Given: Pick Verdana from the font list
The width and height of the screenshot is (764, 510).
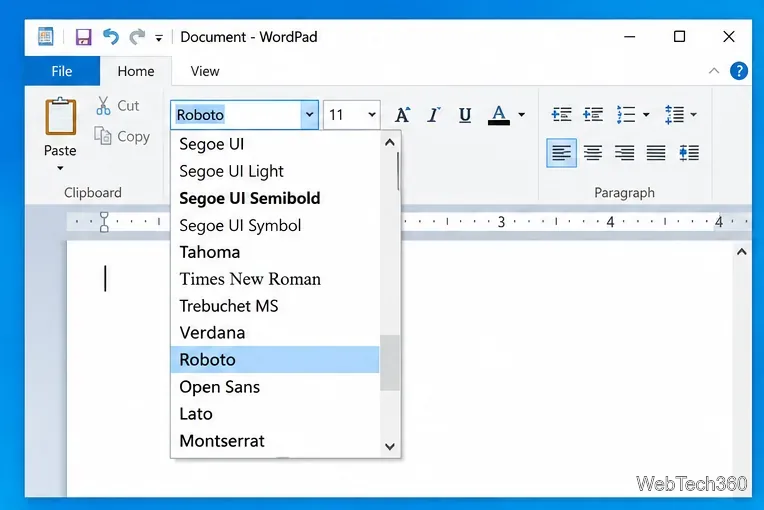Looking at the screenshot, I should pos(275,332).
